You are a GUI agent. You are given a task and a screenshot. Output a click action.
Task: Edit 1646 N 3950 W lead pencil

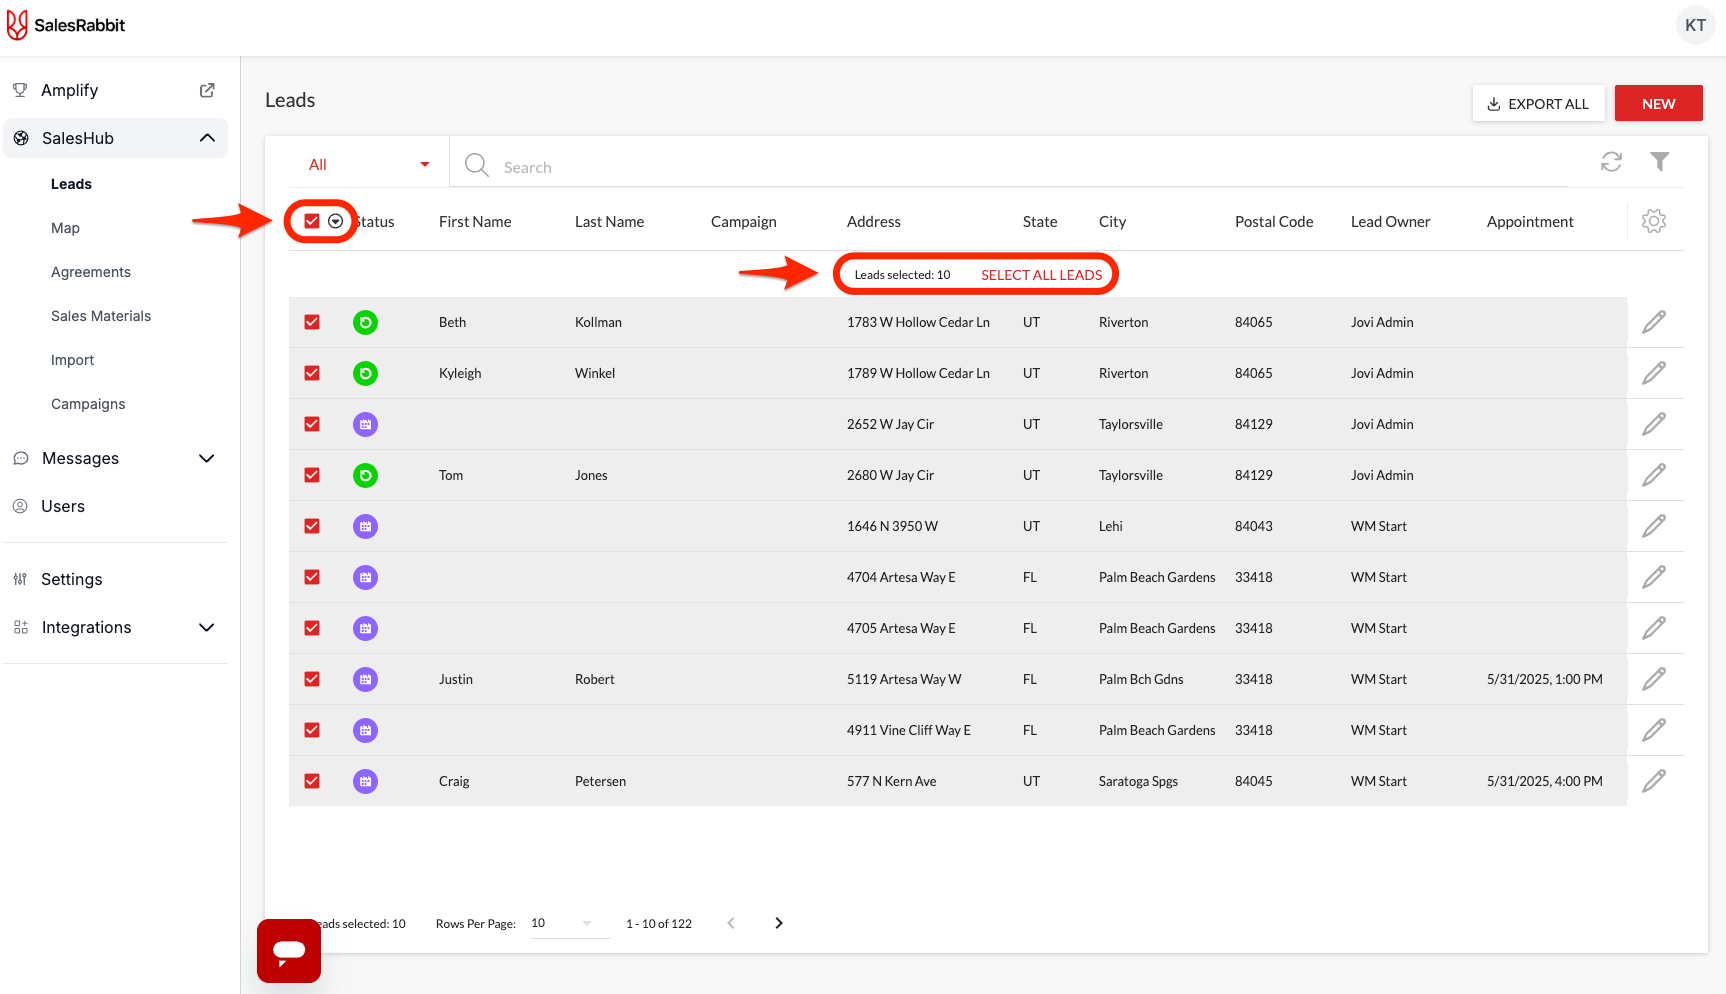[1654, 526]
